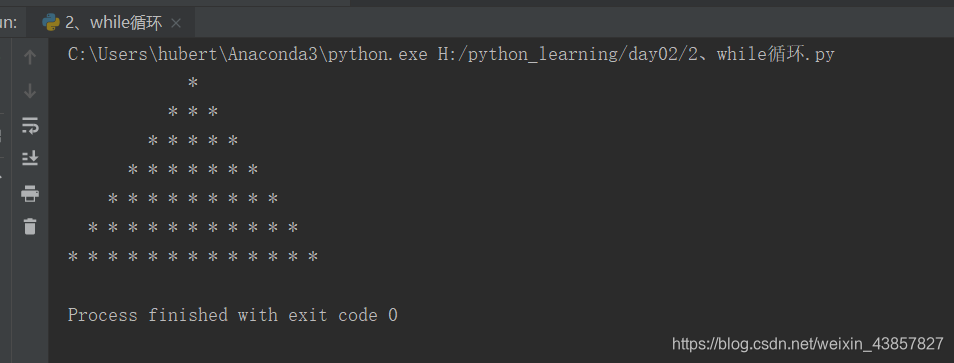The height and width of the screenshot is (363, 954).
Task: Click the Python icon on the run tab
Action: (x=50, y=22)
